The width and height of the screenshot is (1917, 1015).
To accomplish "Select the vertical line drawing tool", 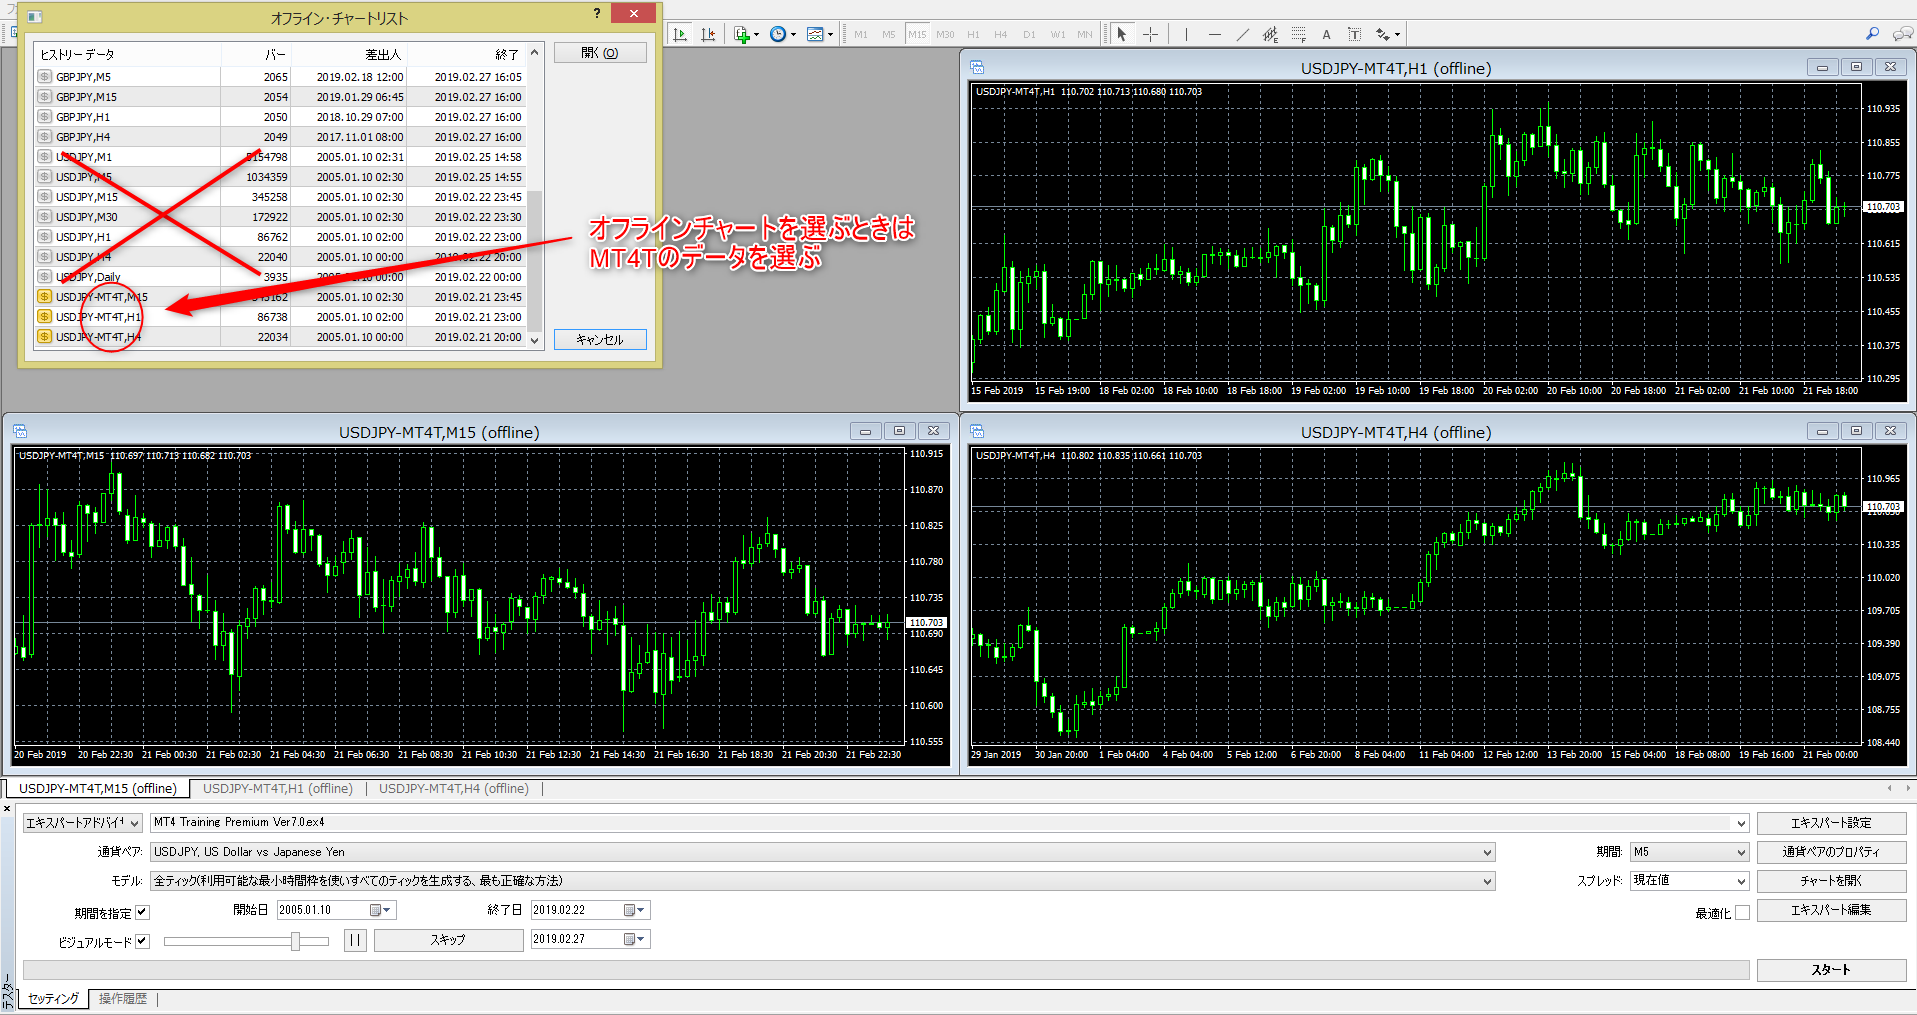I will coord(1186,34).
